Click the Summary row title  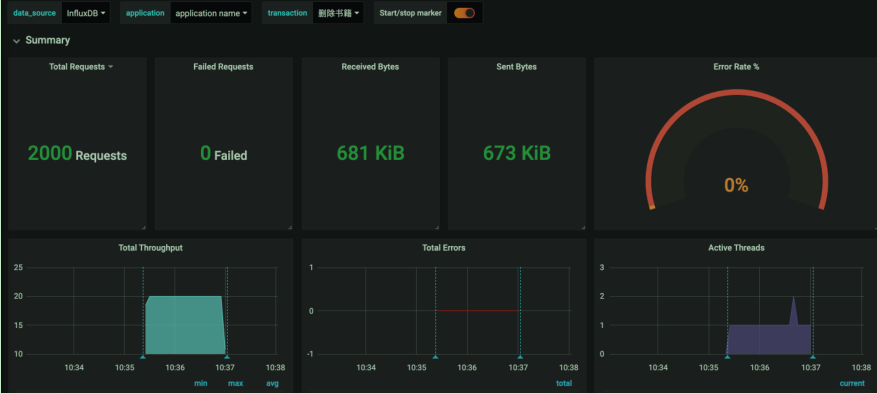coord(48,40)
